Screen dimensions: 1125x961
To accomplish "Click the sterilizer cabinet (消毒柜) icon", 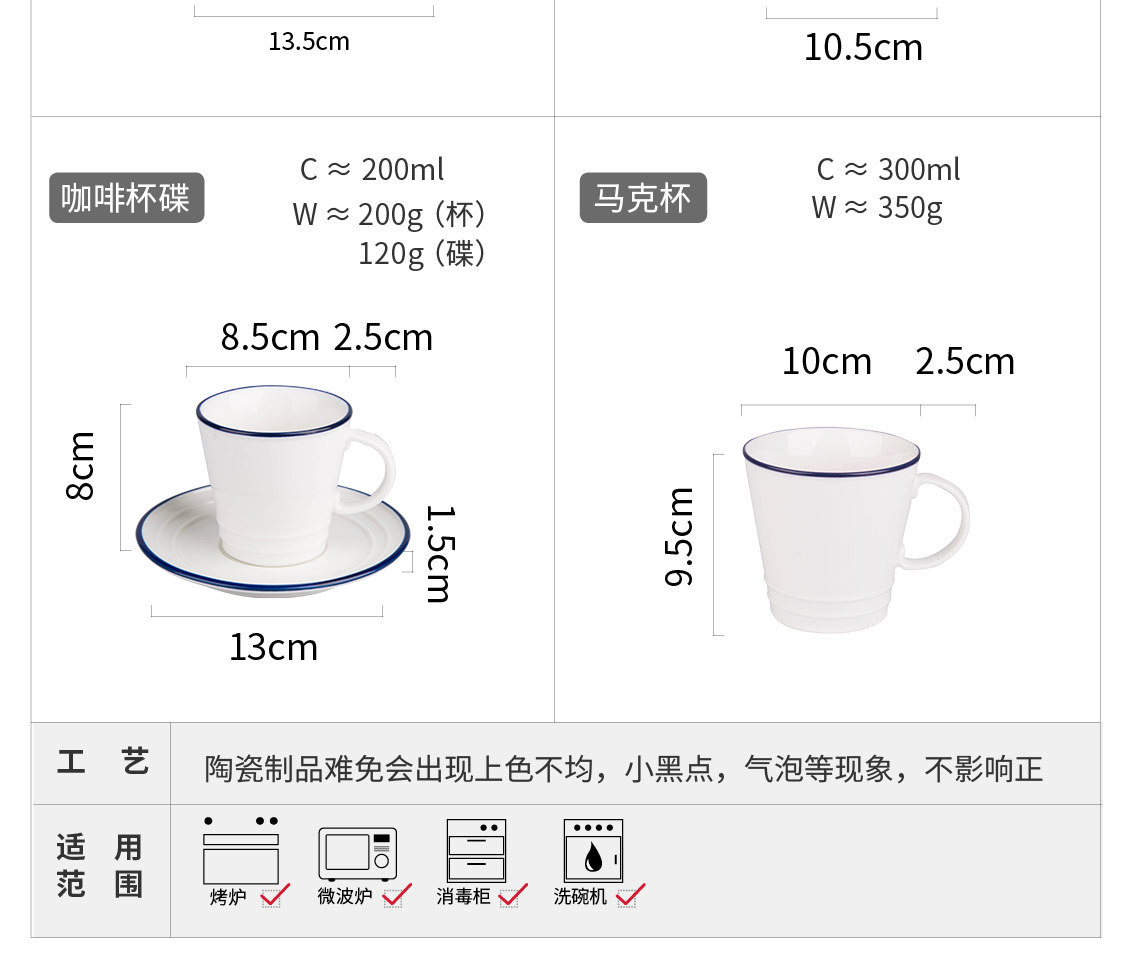I will tap(476, 850).
